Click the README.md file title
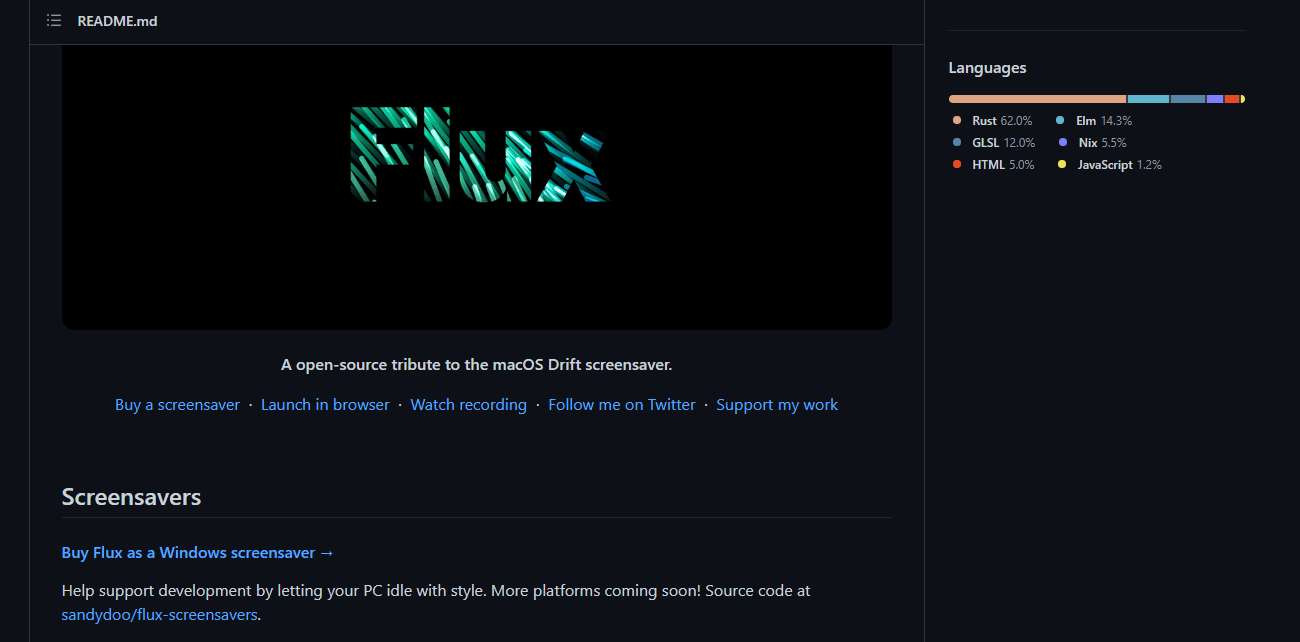 (x=117, y=21)
